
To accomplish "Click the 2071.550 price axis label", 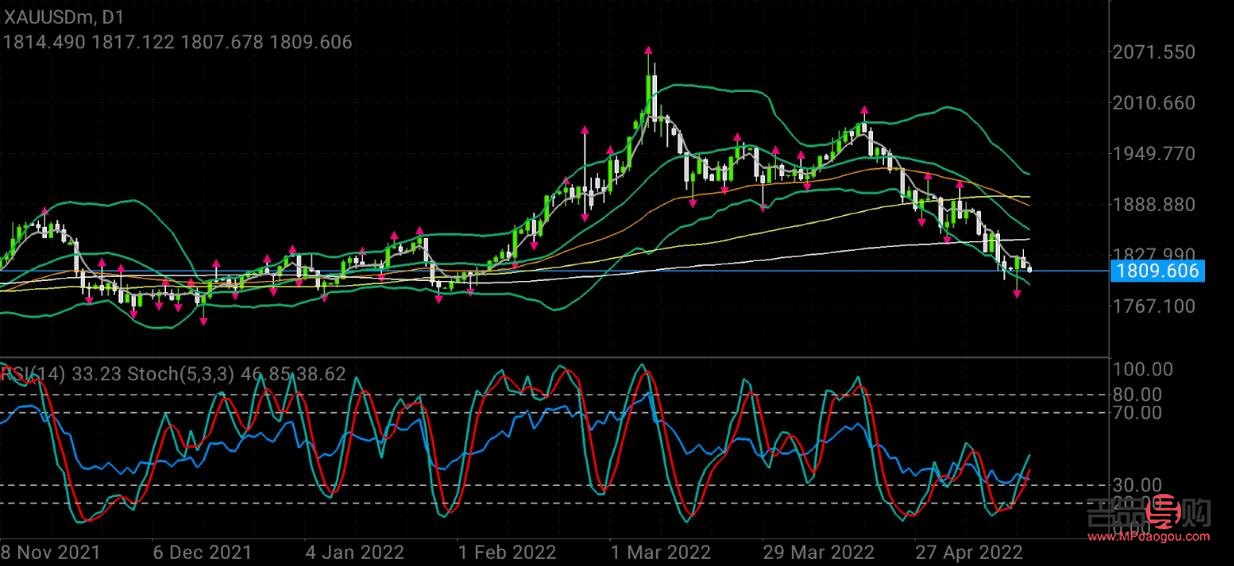I will (x=1153, y=52).
